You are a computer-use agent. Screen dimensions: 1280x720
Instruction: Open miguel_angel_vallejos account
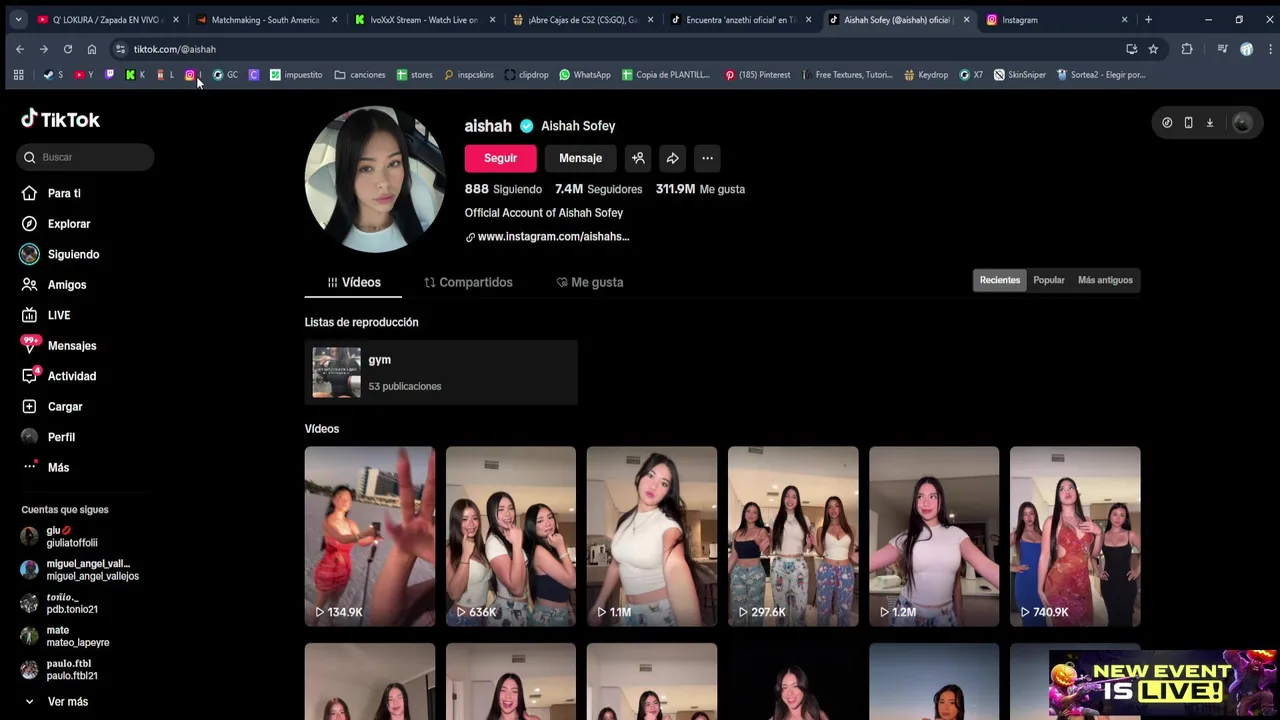point(80,570)
